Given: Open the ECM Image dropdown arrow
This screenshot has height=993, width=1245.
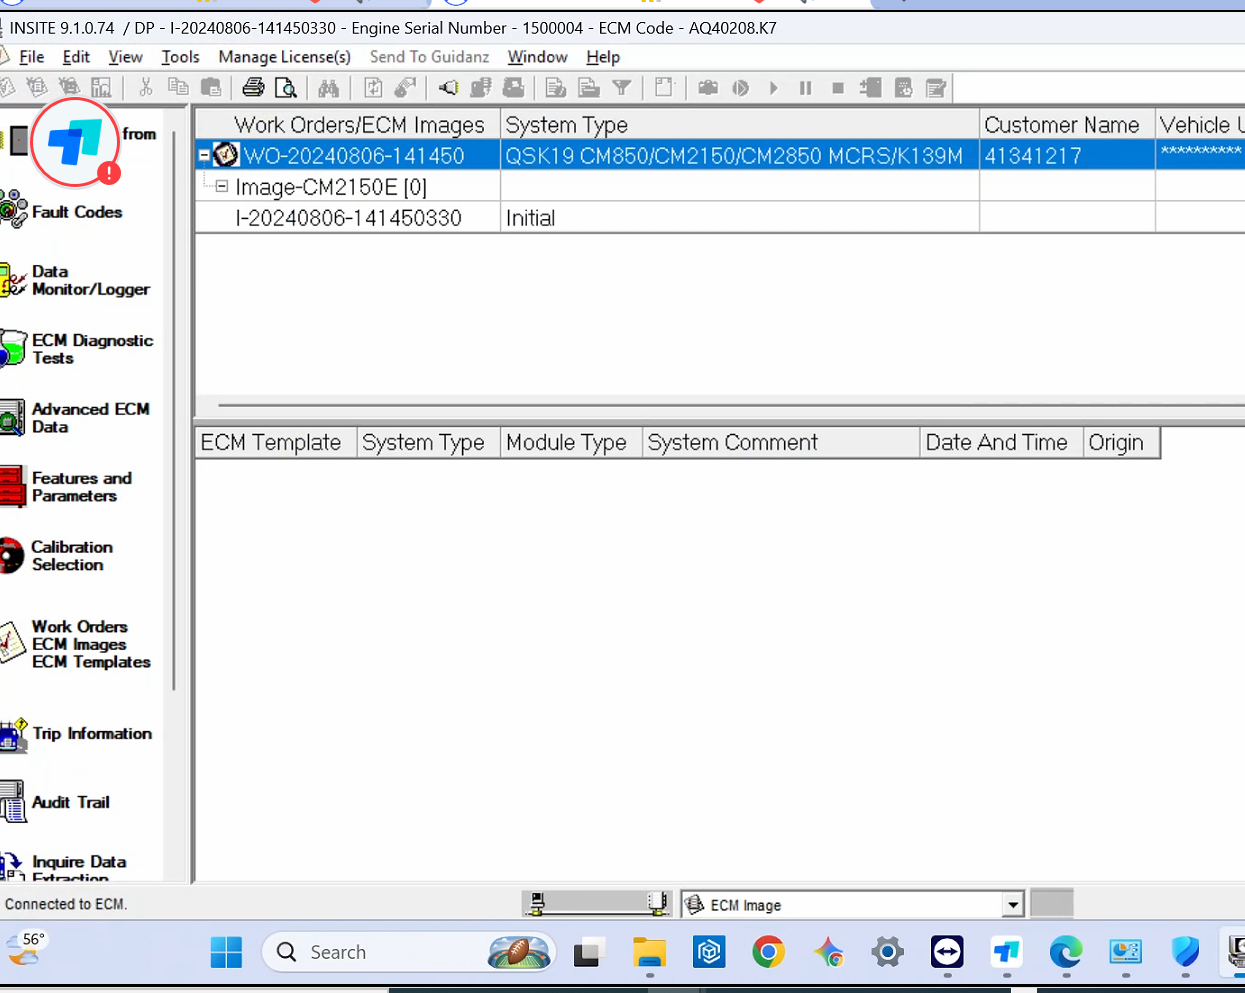Looking at the screenshot, I should pyautogui.click(x=1013, y=904).
